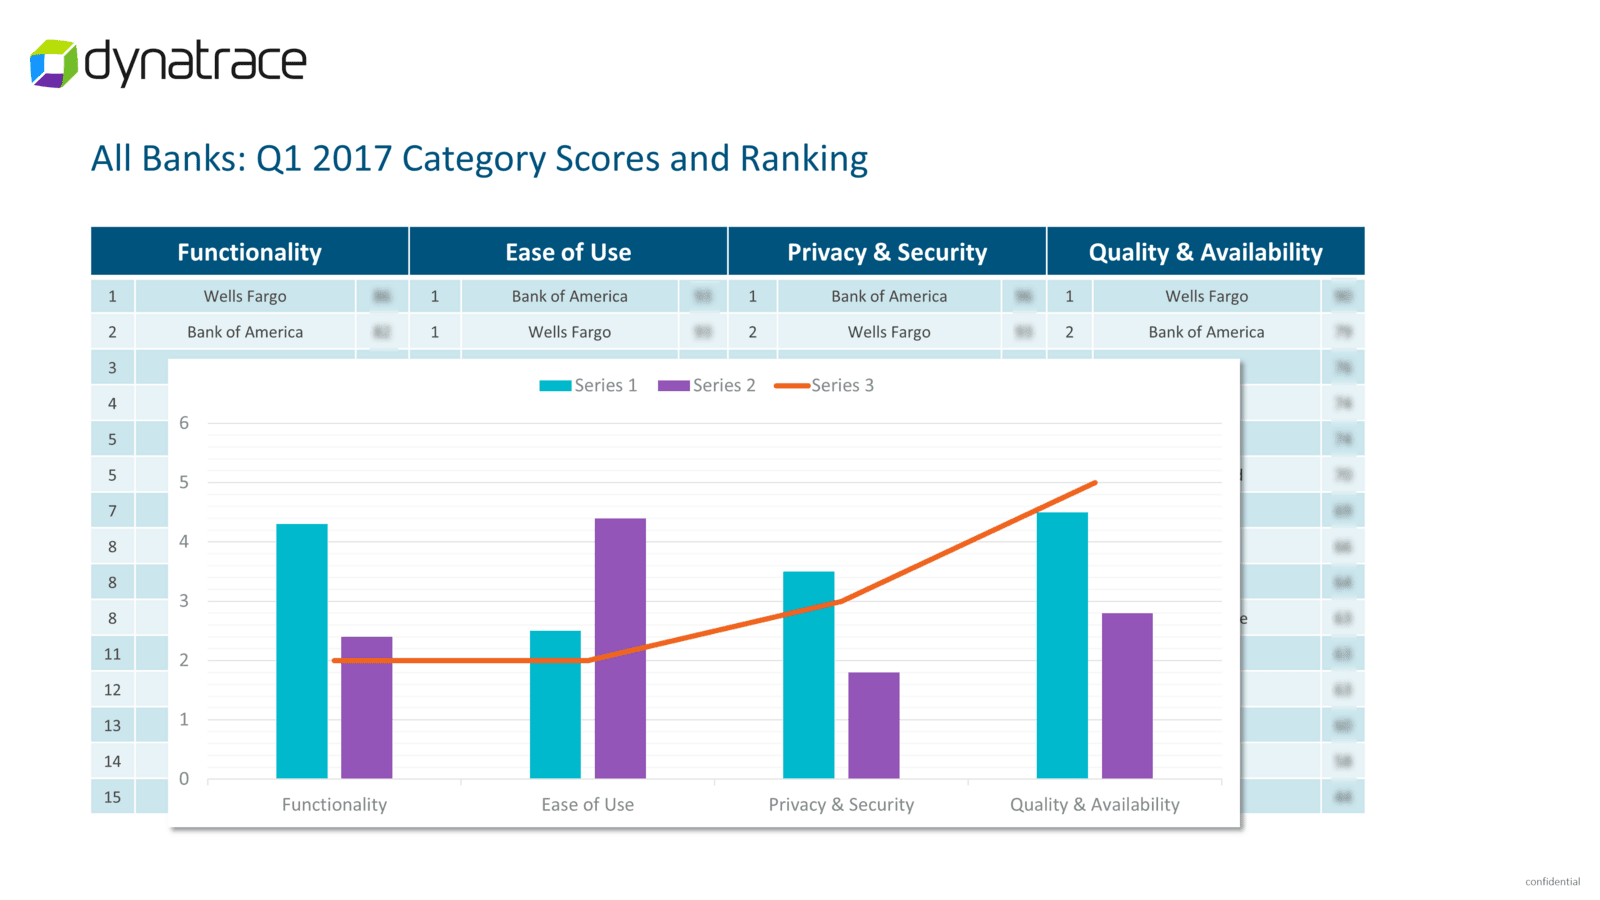1600x900 pixels.
Task: Click Bank of America in the Functionality column
Action: [245, 332]
